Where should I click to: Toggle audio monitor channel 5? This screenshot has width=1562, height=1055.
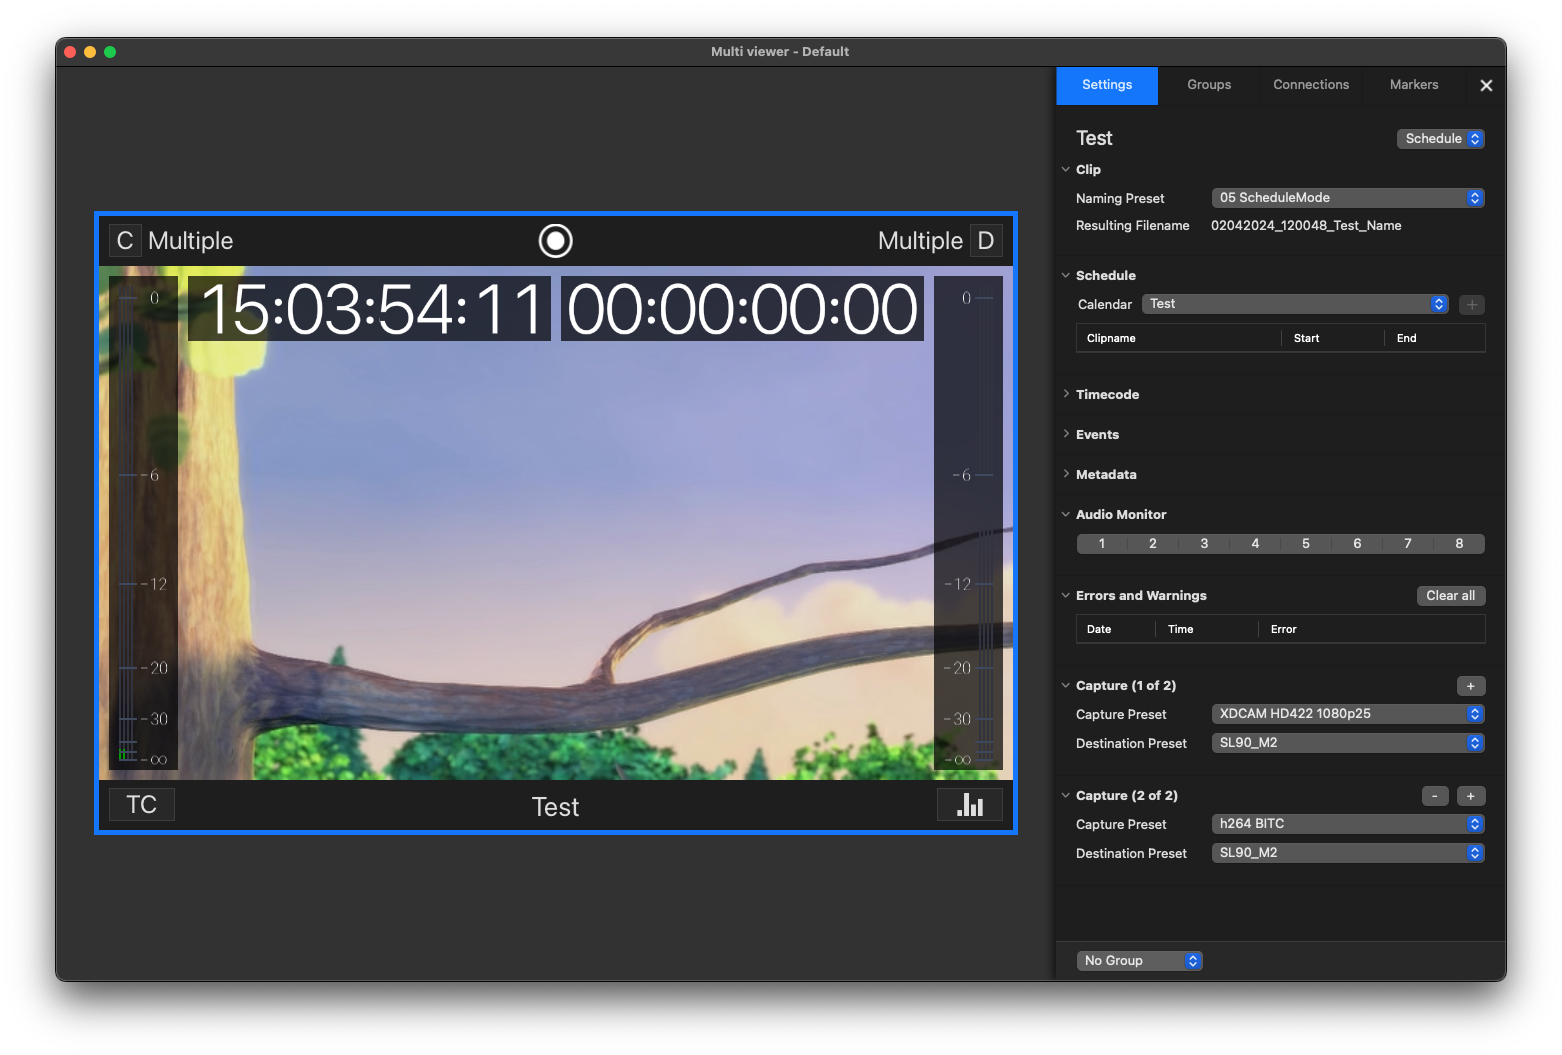click(1306, 544)
